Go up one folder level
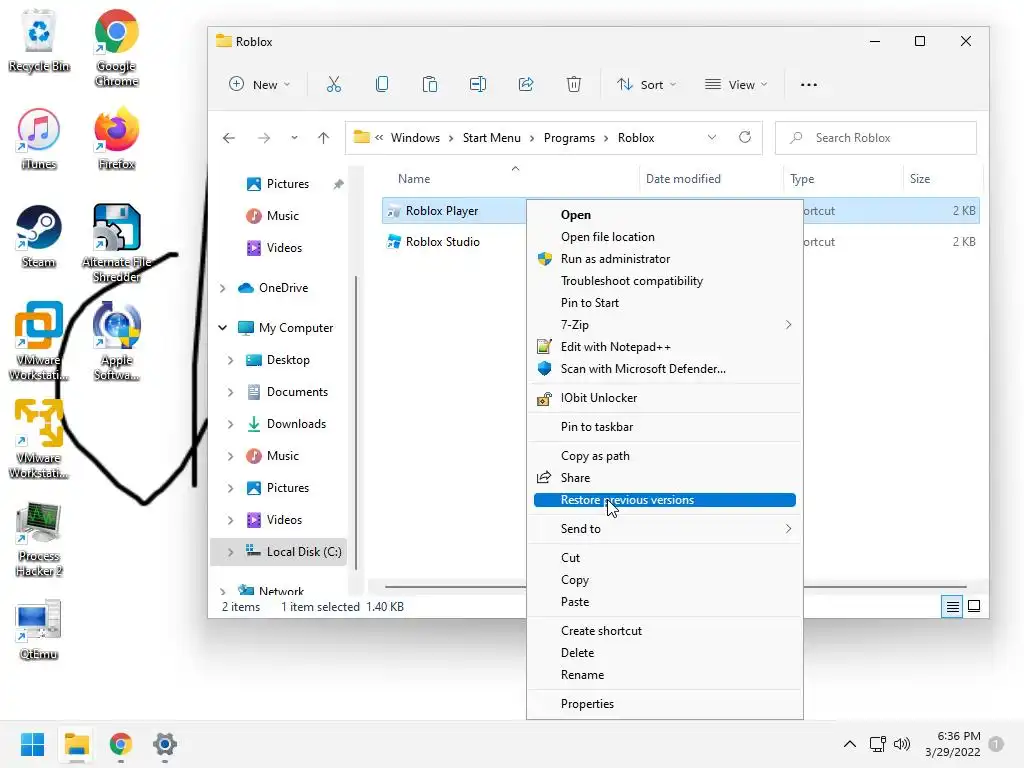This screenshot has width=1024, height=768. coord(323,138)
